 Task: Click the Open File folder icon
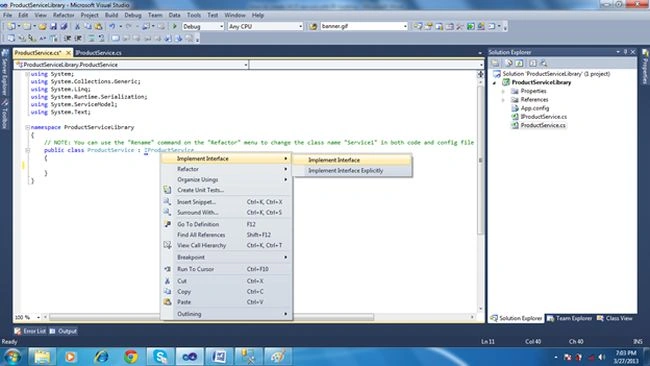42,26
